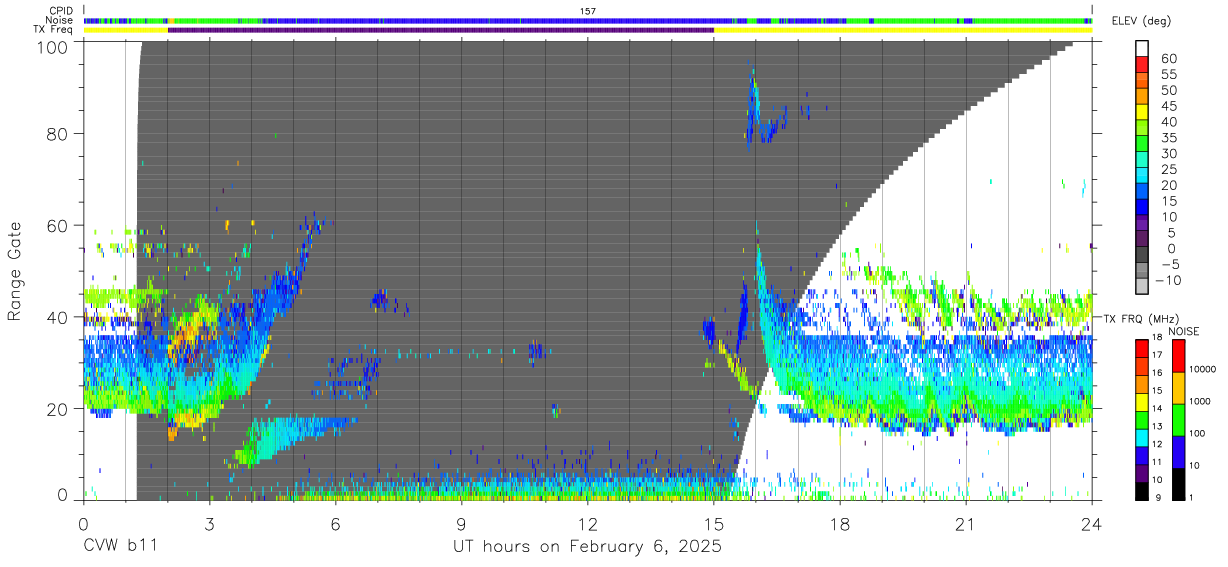
Task: Click the purple segment of the TX Freq strip
Action: (x=441, y=30)
